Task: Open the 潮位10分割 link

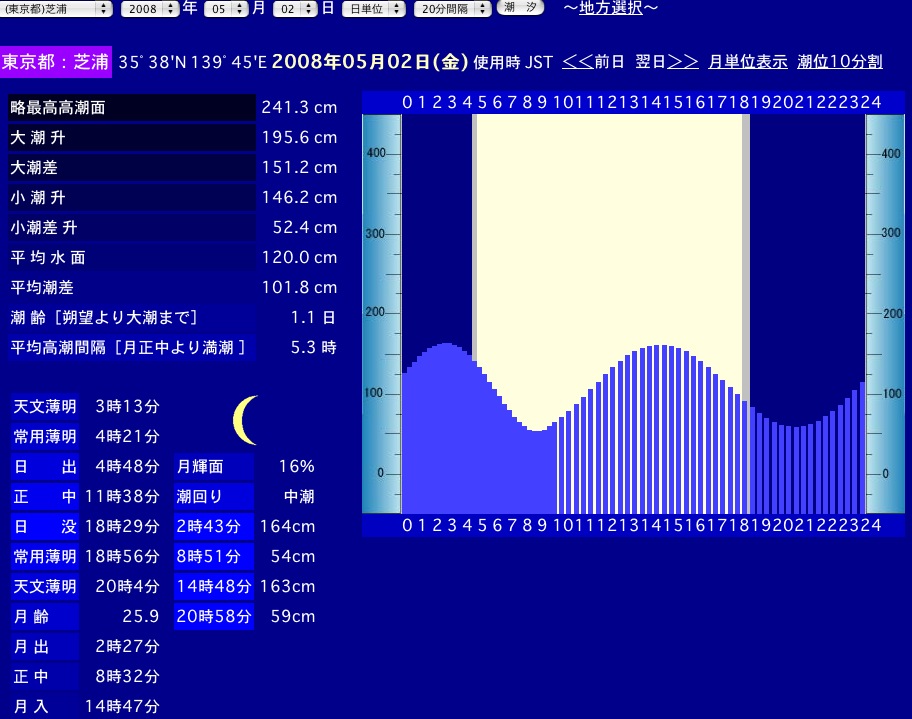Action: [x=840, y=62]
